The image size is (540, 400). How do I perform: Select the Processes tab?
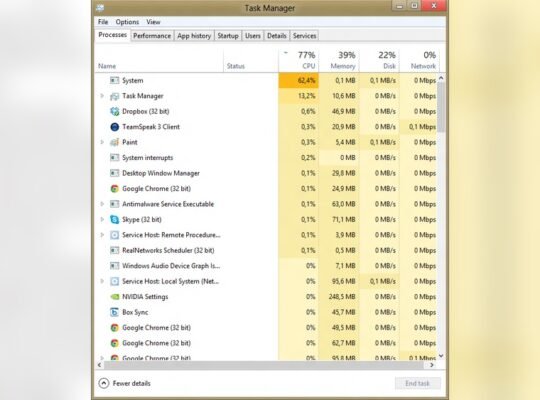point(113,35)
